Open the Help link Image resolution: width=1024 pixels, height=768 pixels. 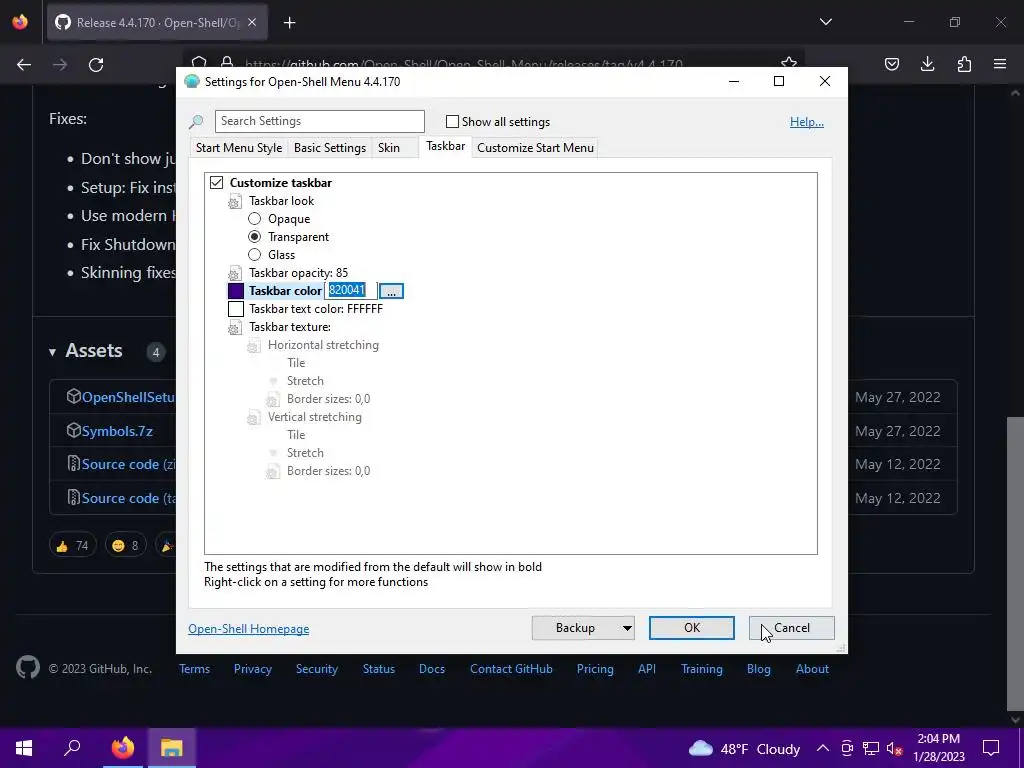tap(807, 121)
